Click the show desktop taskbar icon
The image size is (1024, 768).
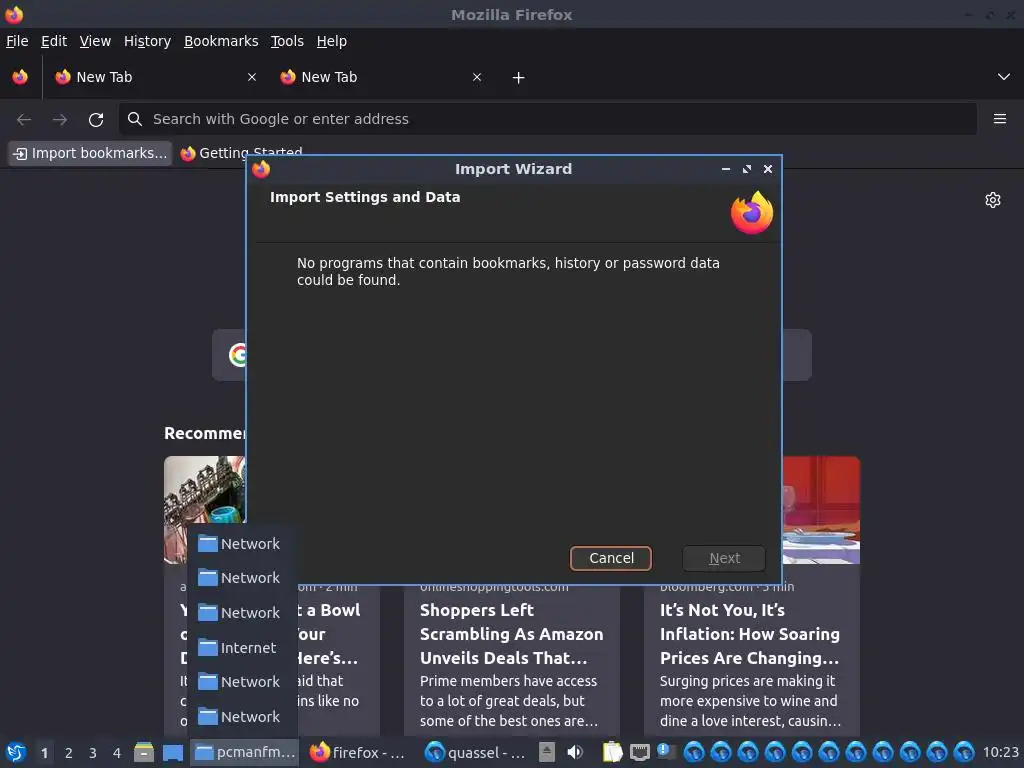tap(173, 752)
